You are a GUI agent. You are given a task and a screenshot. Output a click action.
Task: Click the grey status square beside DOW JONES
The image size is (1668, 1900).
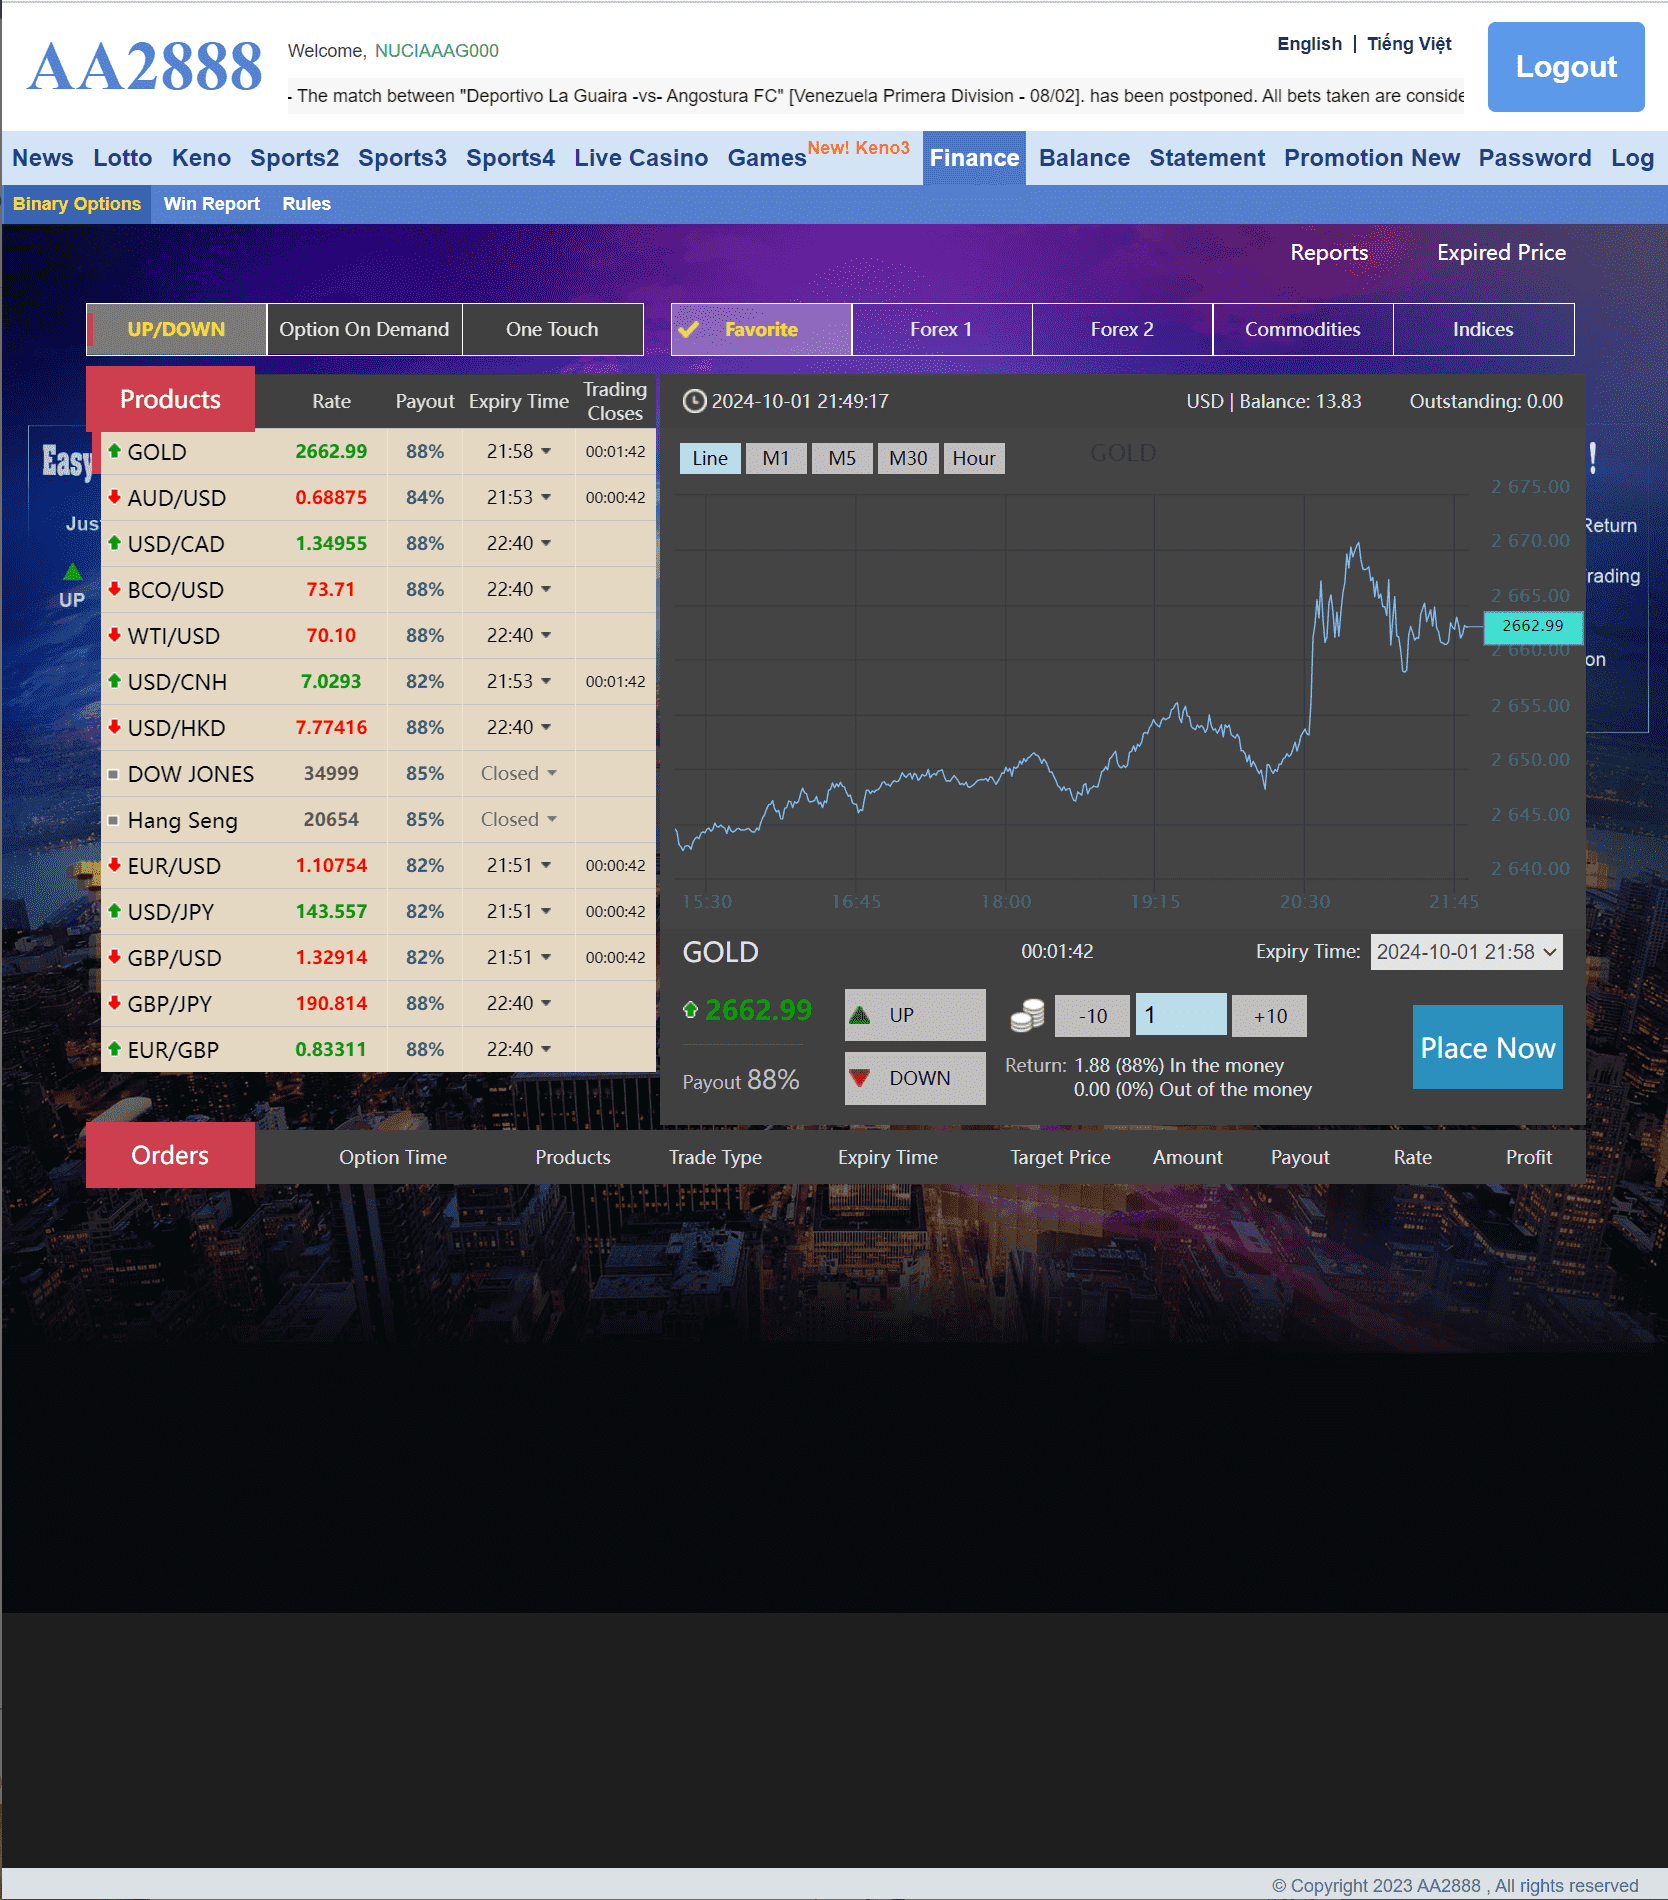point(113,774)
